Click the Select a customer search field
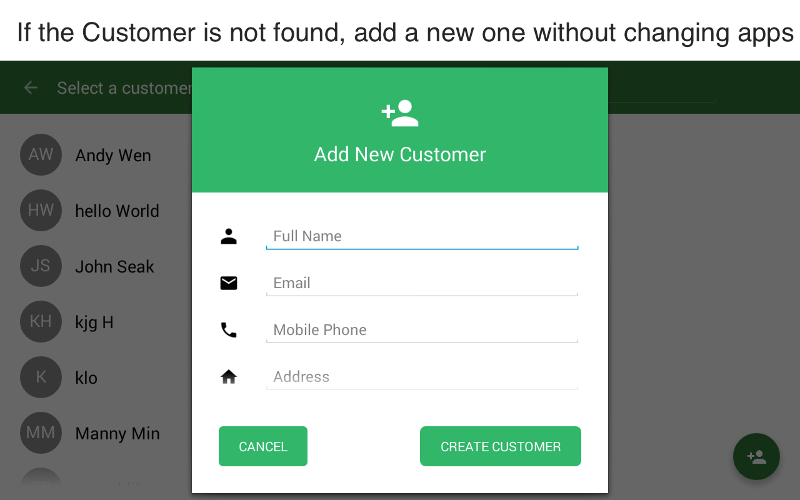The width and height of the screenshot is (800, 500). coord(124,88)
